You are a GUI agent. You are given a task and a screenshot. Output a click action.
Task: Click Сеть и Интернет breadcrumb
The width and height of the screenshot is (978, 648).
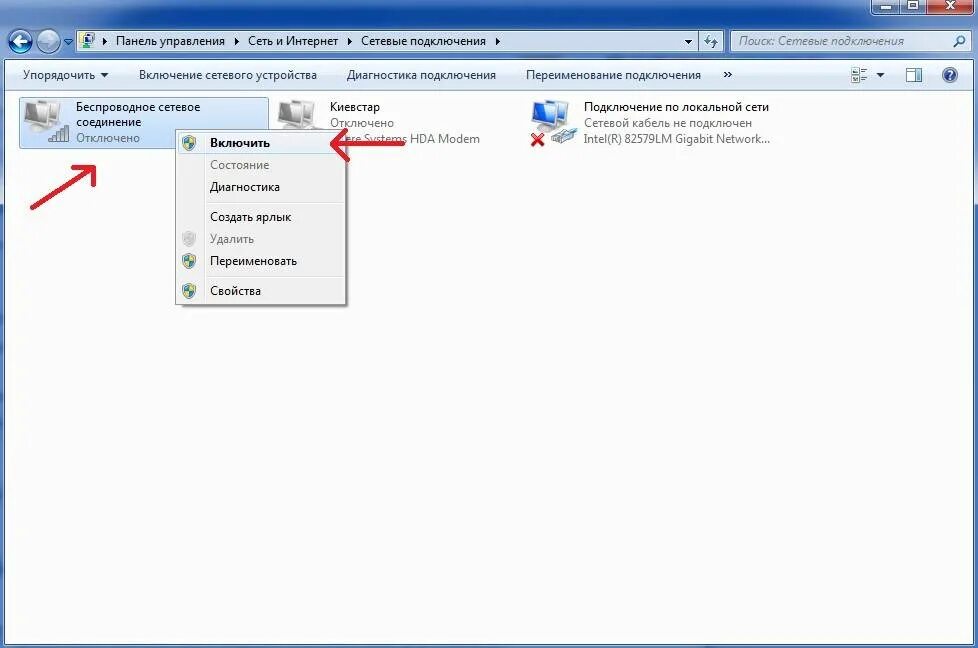tap(293, 41)
